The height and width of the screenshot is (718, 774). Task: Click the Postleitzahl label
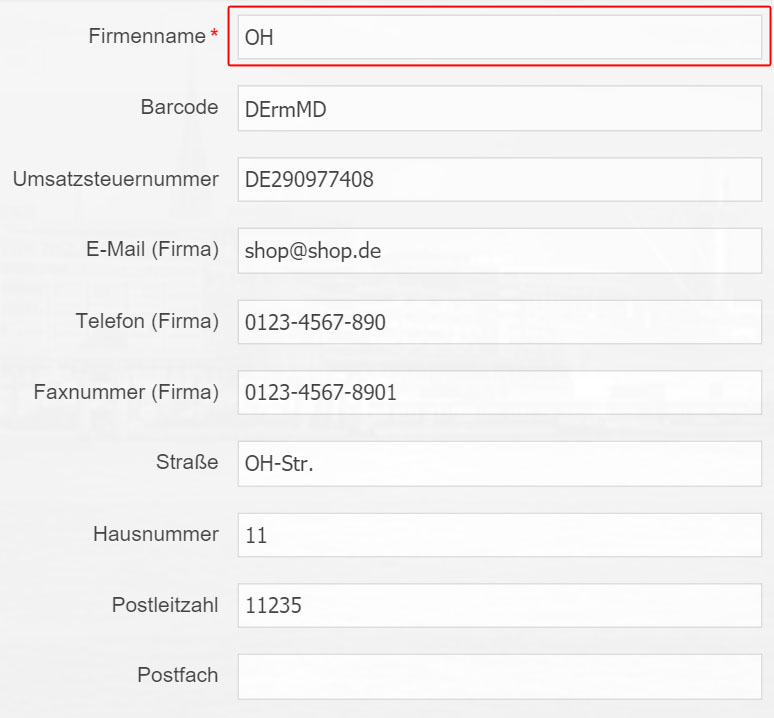(x=165, y=605)
